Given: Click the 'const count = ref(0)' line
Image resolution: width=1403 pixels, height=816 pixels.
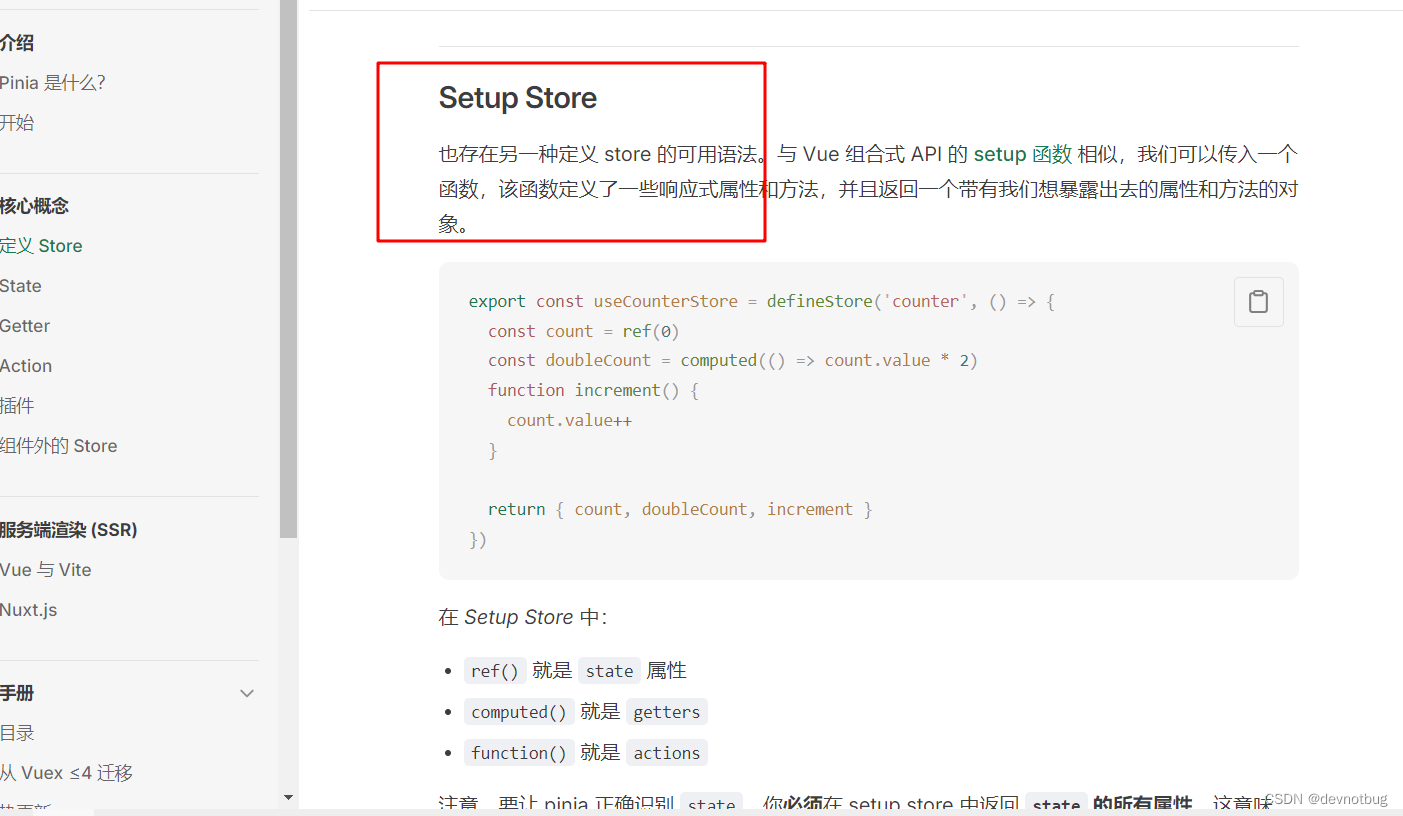Looking at the screenshot, I should click(x=584, y=331).
